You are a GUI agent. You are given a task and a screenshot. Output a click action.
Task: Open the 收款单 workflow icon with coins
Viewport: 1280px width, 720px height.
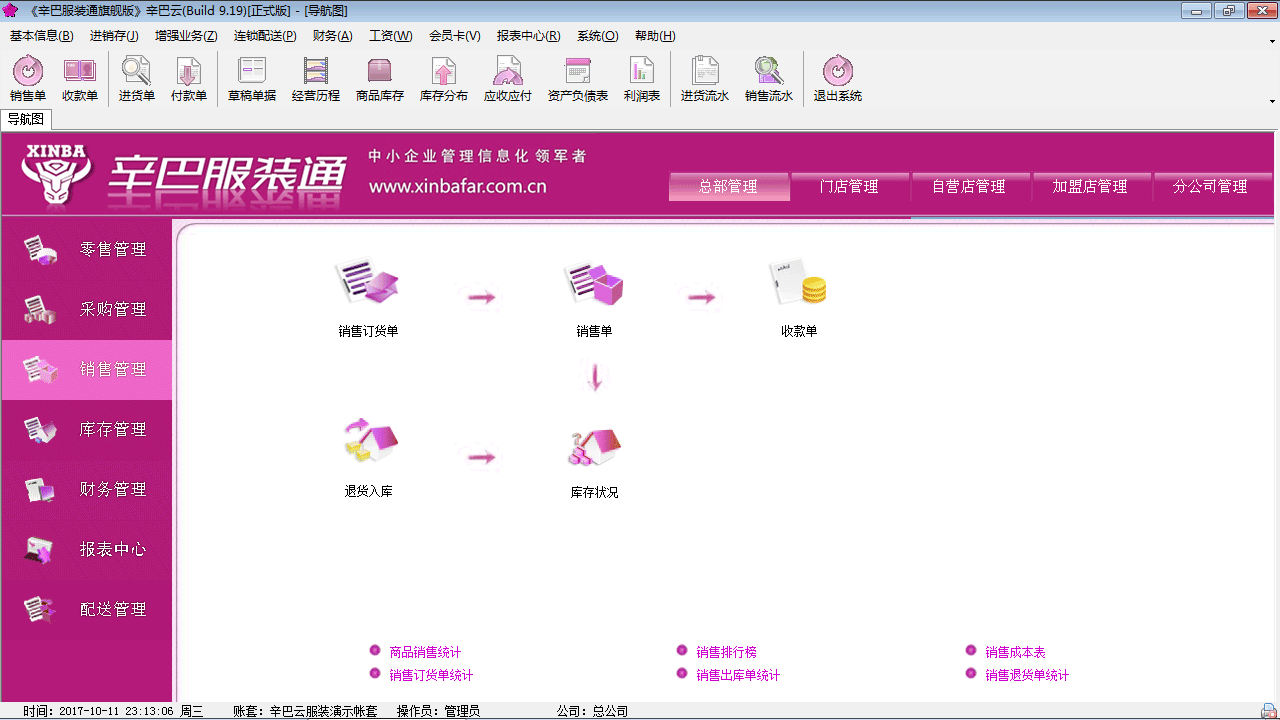(x=799, y=298)
